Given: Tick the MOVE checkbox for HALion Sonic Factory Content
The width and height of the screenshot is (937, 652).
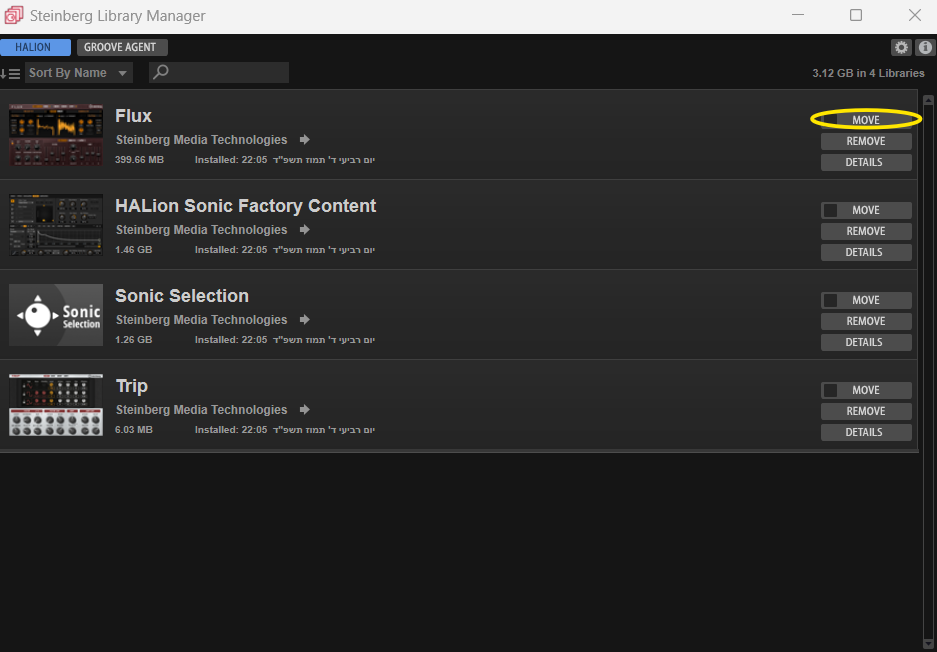Looking at the screenshot, I should [x=830, y=210].
